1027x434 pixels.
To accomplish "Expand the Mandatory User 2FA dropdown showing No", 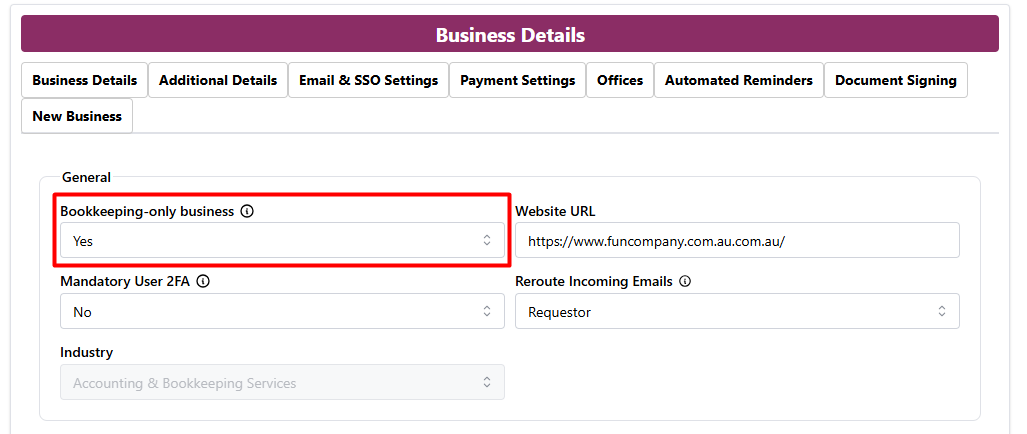I will click(x=270, y=312).
